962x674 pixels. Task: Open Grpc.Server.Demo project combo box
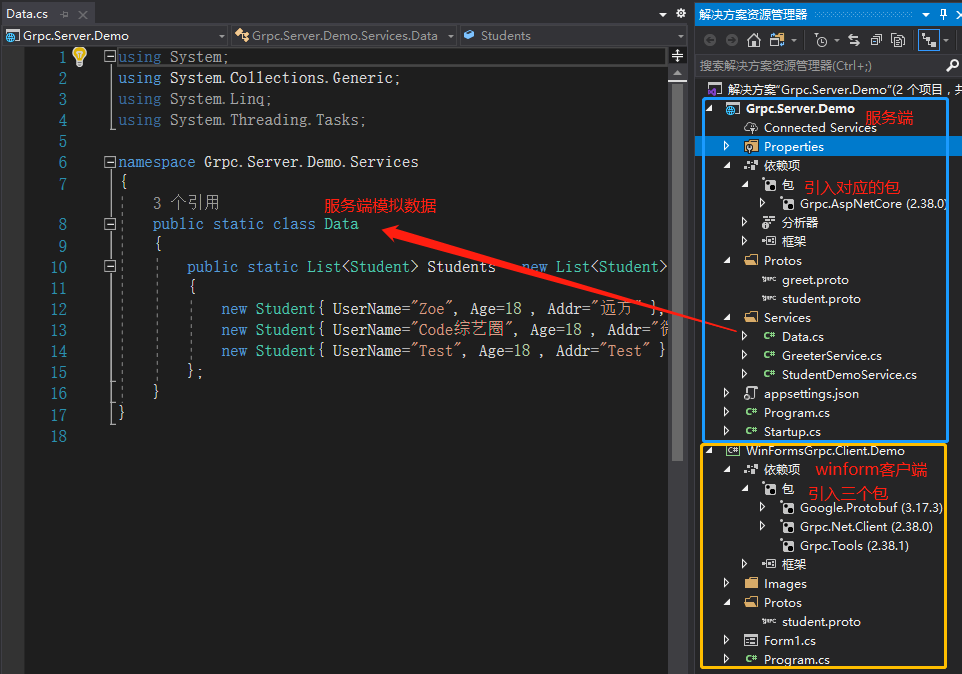coord(115,36)
